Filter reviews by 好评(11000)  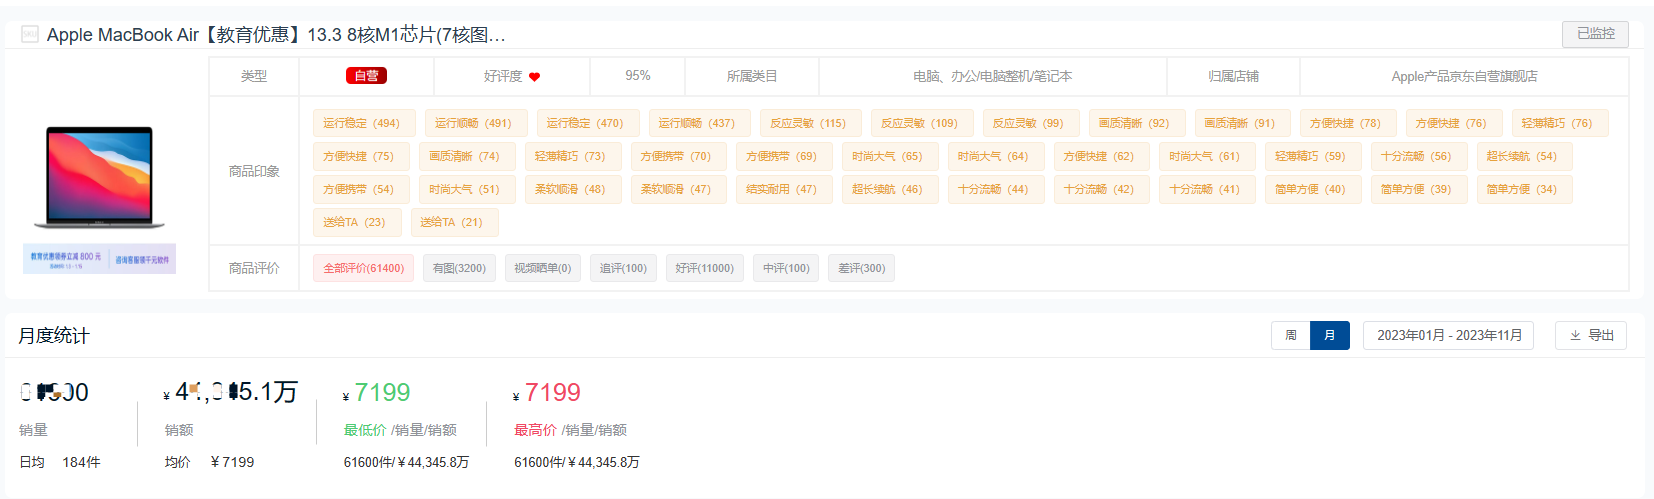coord(704,268)
